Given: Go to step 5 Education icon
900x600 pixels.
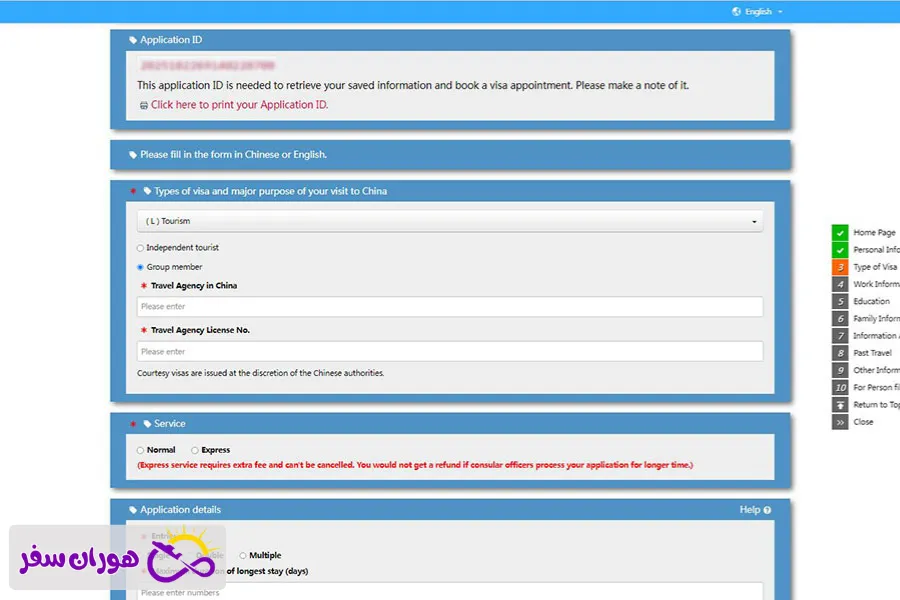Looking at the screenshot, I should tap(840, 301).
